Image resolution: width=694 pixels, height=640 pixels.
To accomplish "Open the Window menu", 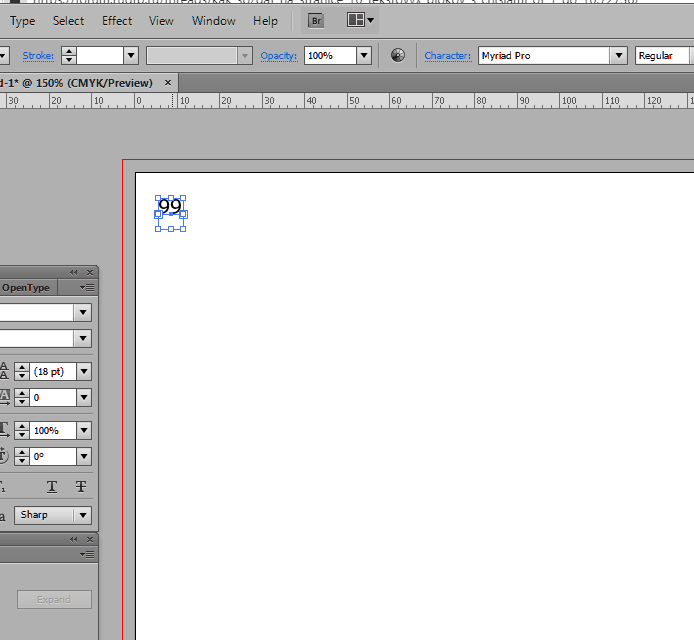I will point(213,21).
